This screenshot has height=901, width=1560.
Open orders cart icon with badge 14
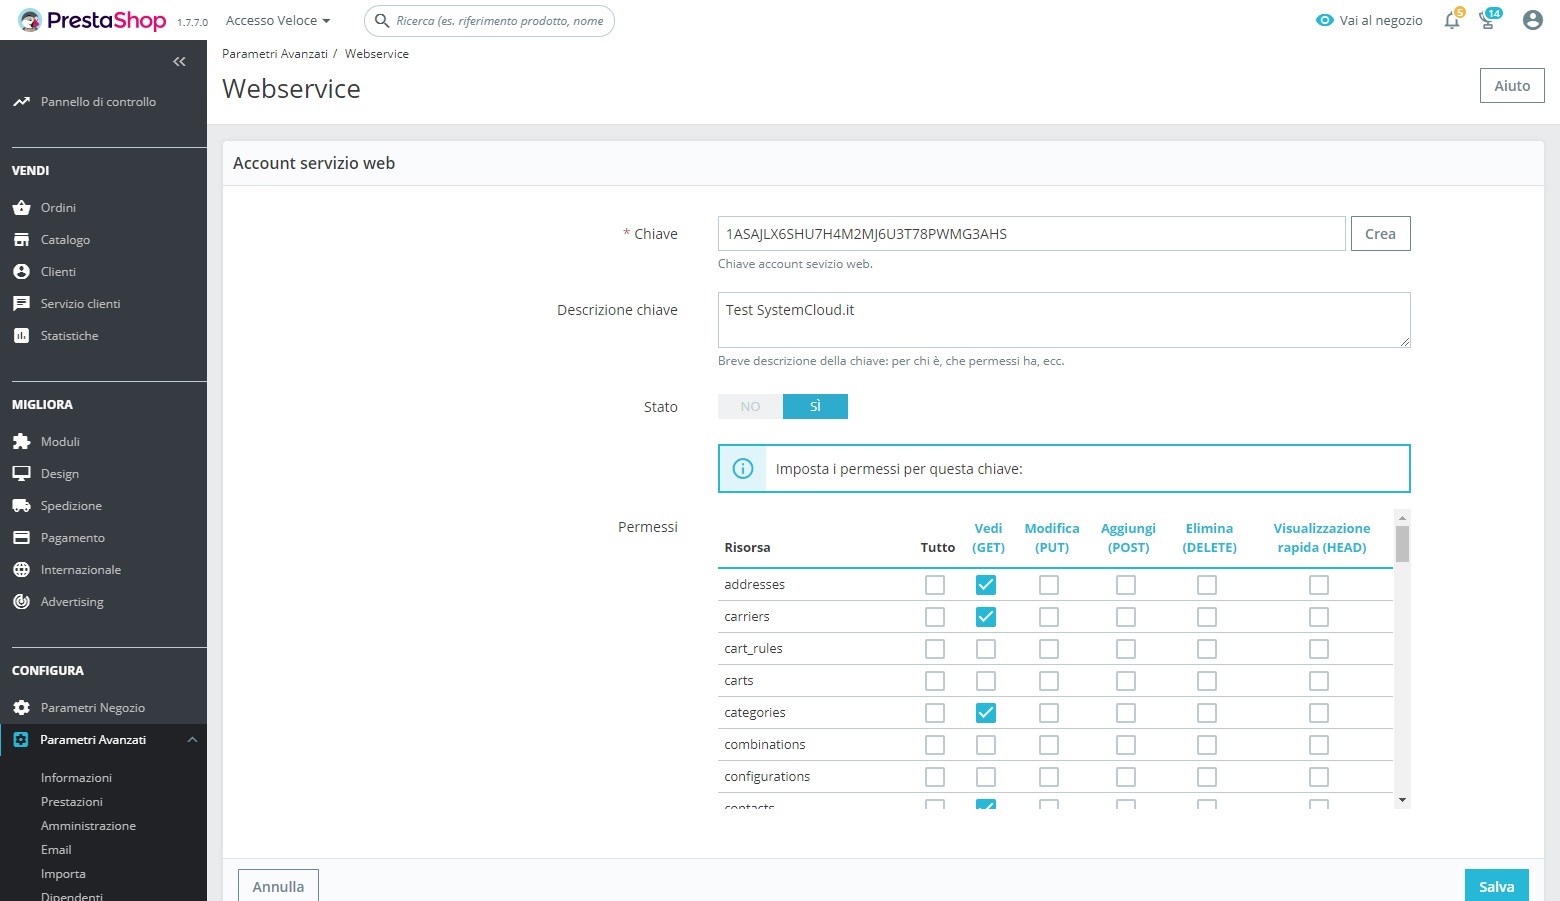(1488, 20)
